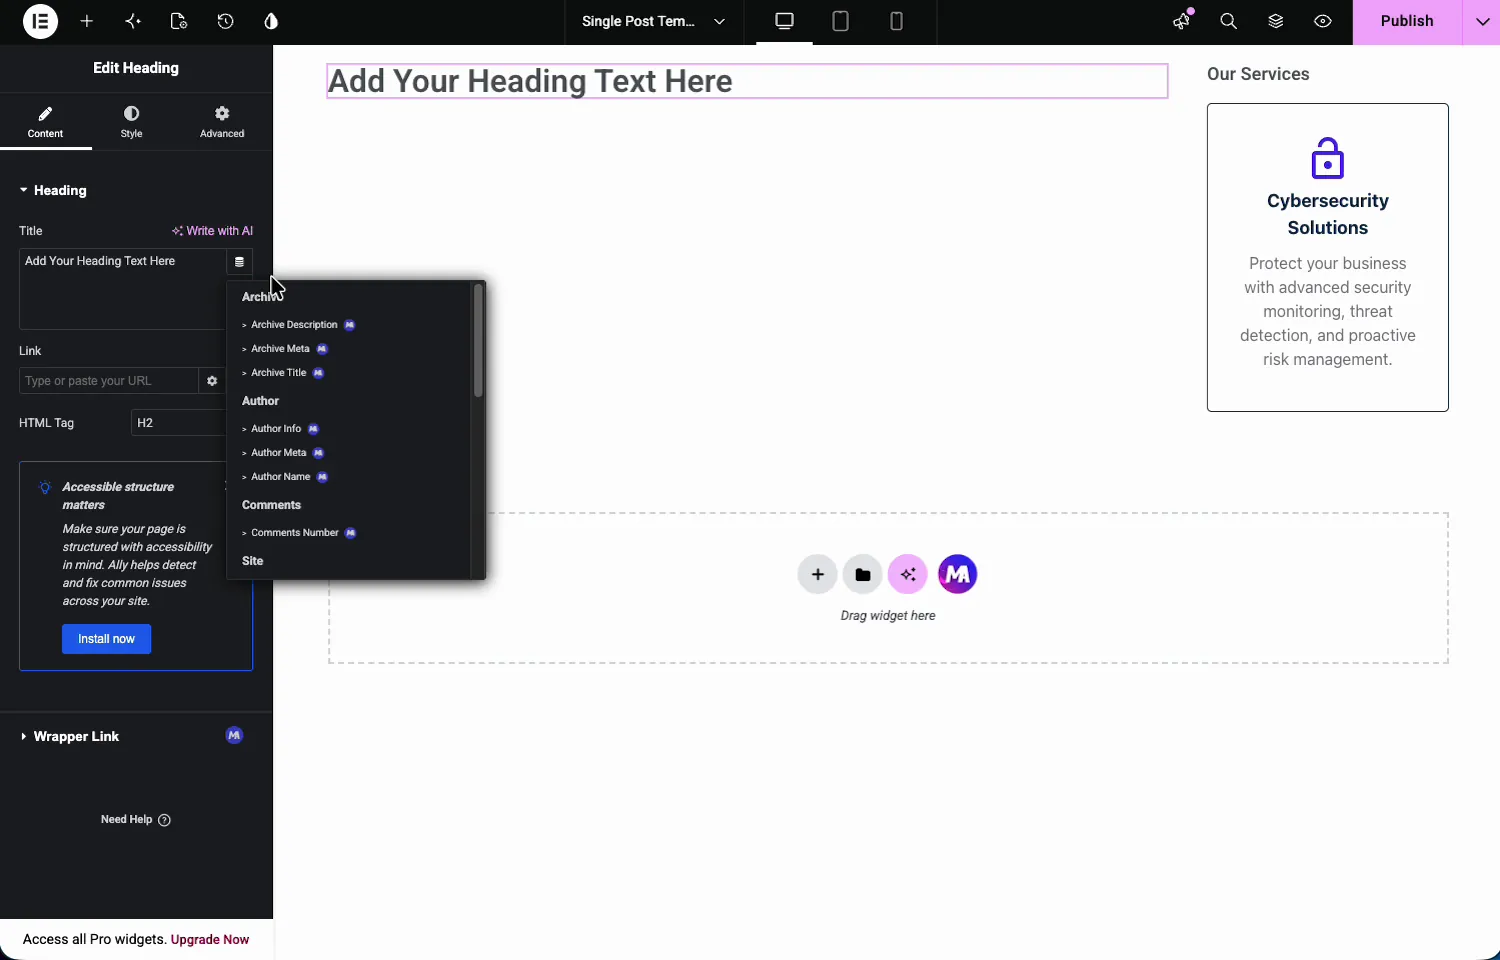The width and height of the screenshot is (1500, 960).
Task: Click the Comments group label in list
Action: click(271, 505)
